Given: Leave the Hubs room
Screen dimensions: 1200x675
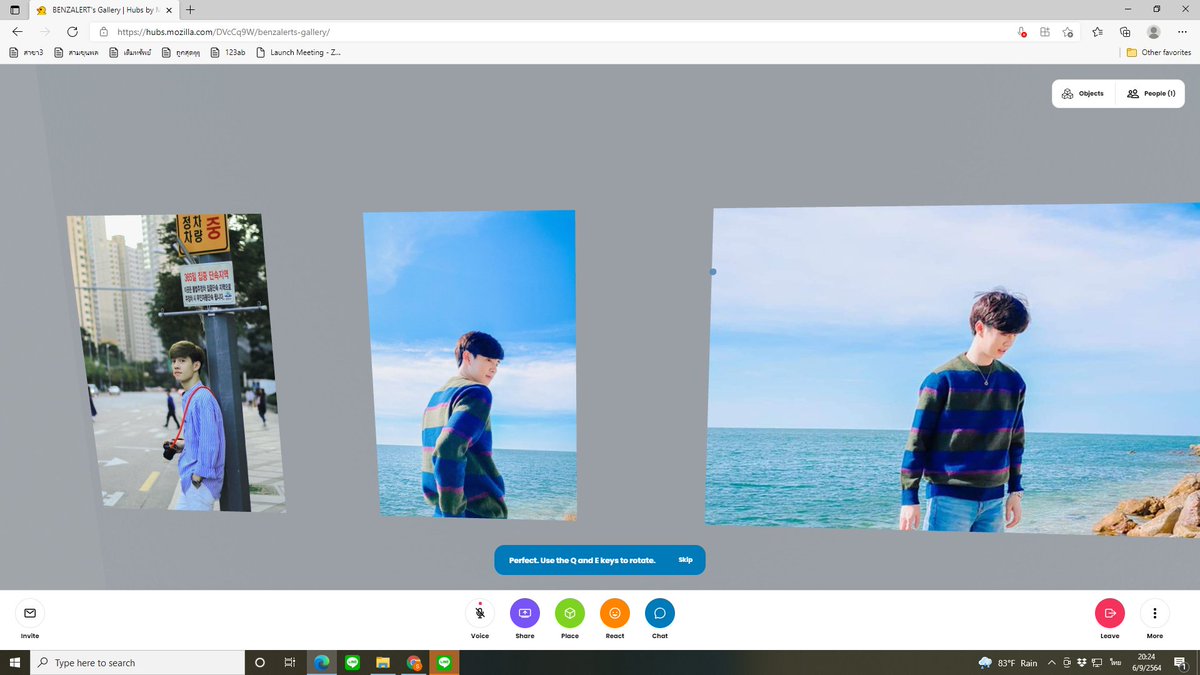Looking at the screenshot, I should [x=1110, y=613].
